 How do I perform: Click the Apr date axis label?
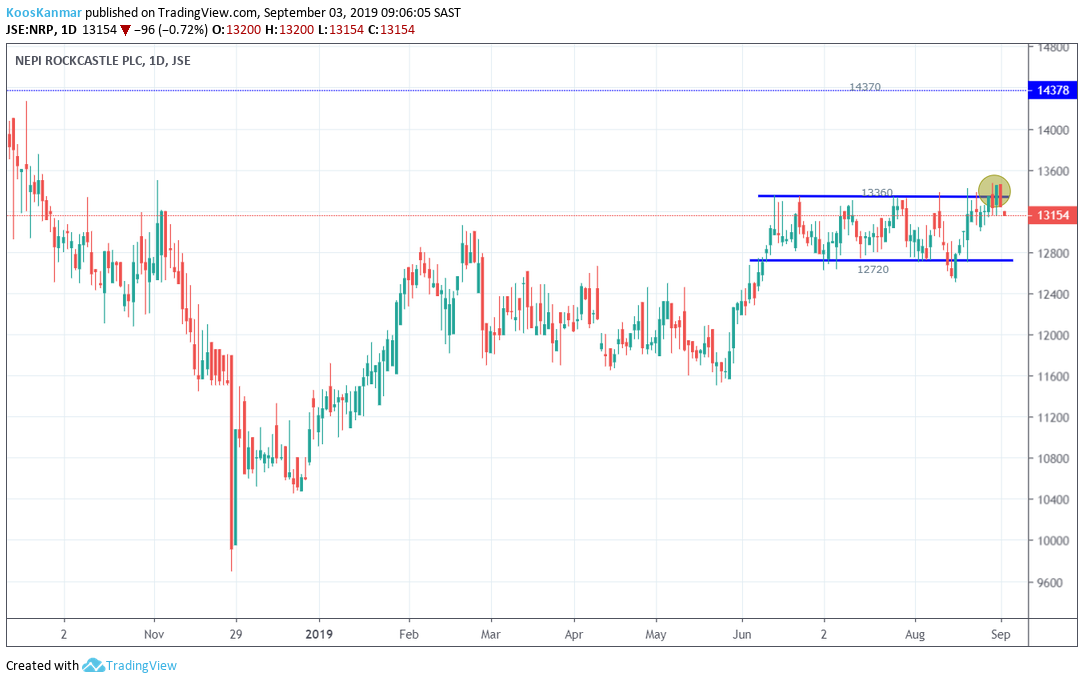[x=574, y=634]
